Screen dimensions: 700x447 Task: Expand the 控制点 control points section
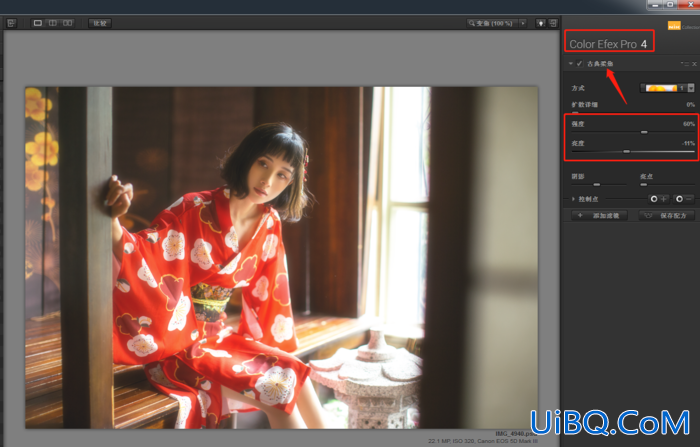573,199
